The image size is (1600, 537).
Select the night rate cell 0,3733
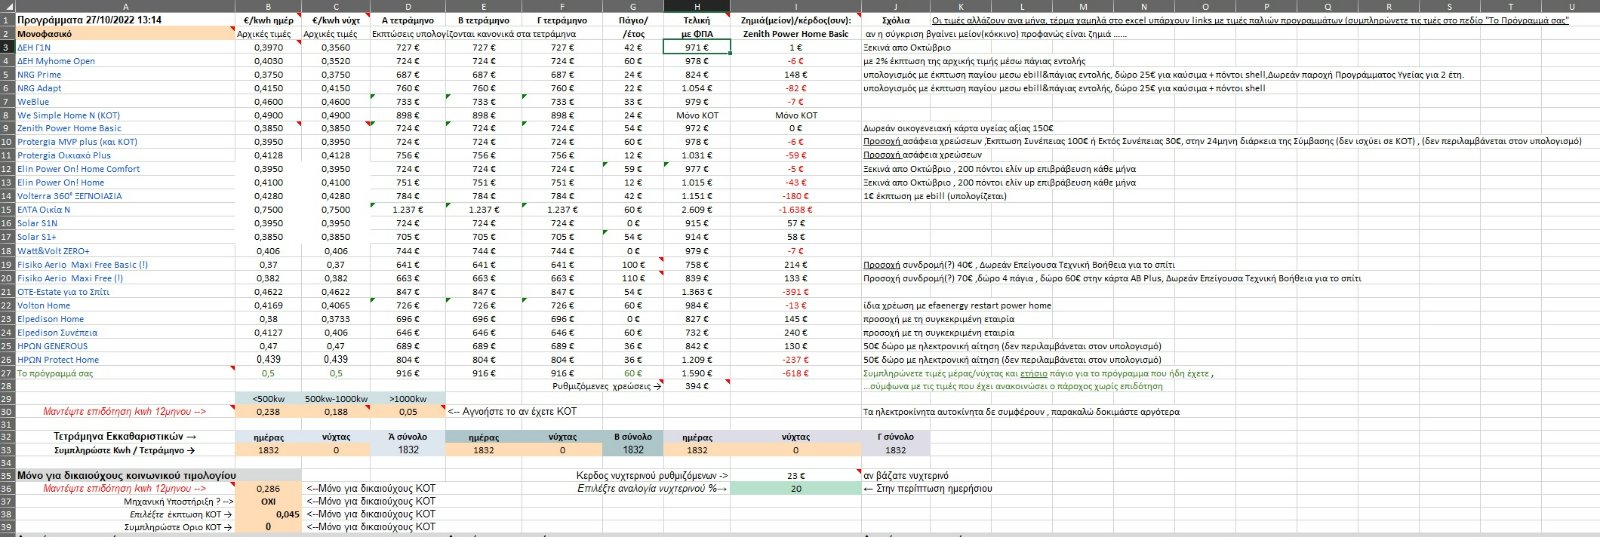[x=336, y=319]
